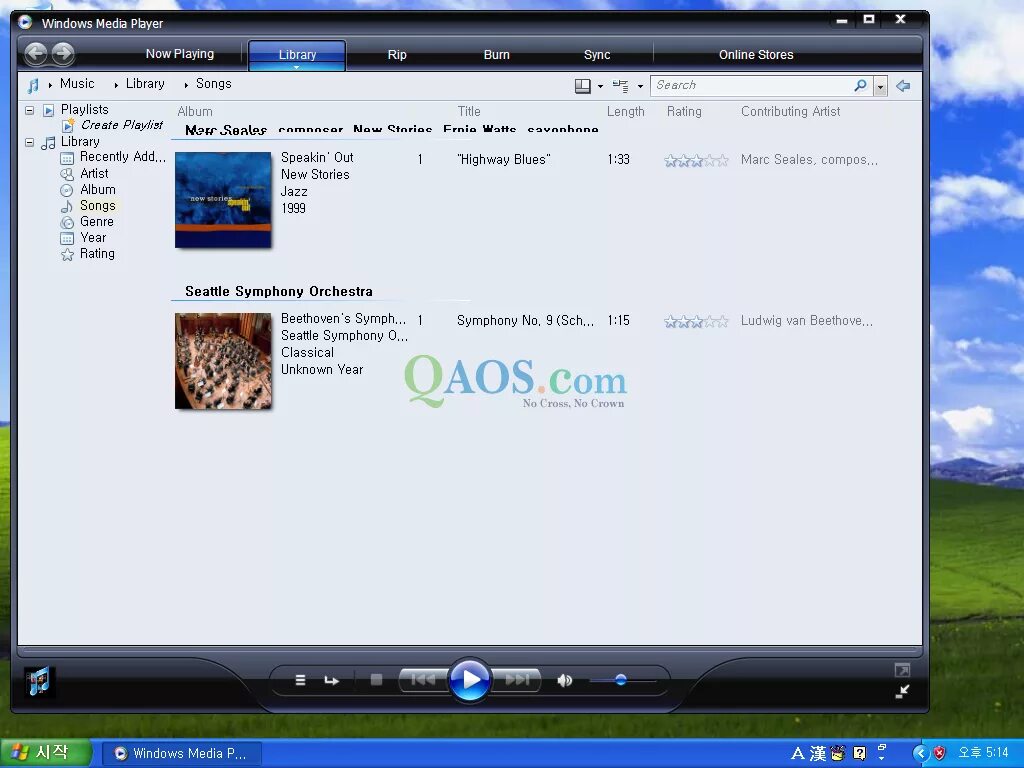This screenshot has height=768, width=1024.
Task: Click Seattle Symphony Orchestra group header
Action: (x=279, y=291)
